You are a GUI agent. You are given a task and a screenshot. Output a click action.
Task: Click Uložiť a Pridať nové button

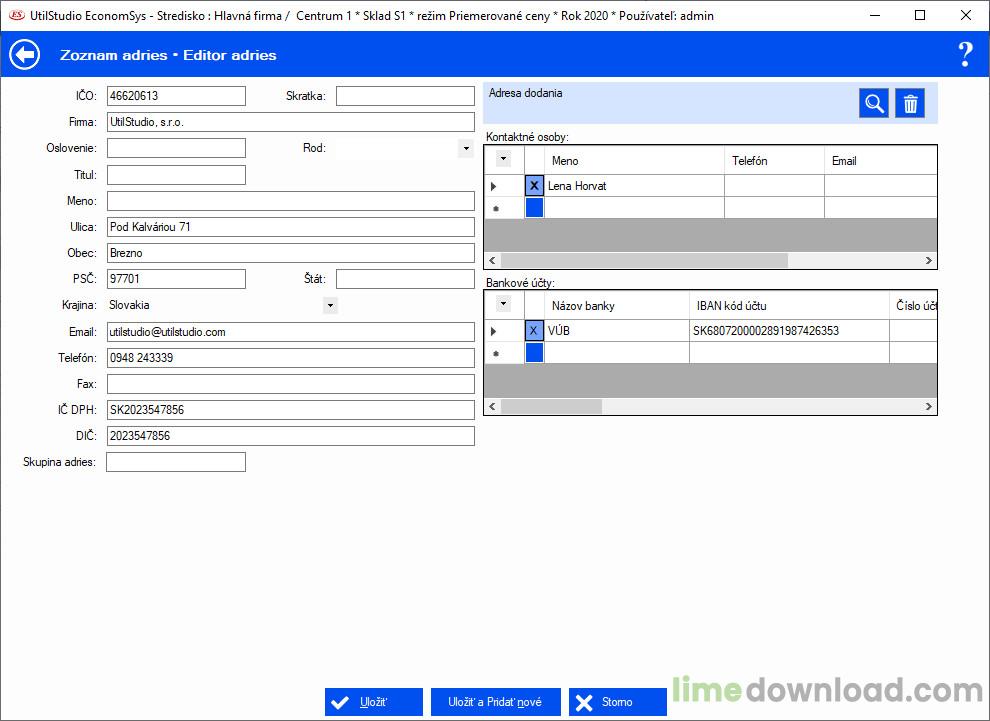point(496,702)
